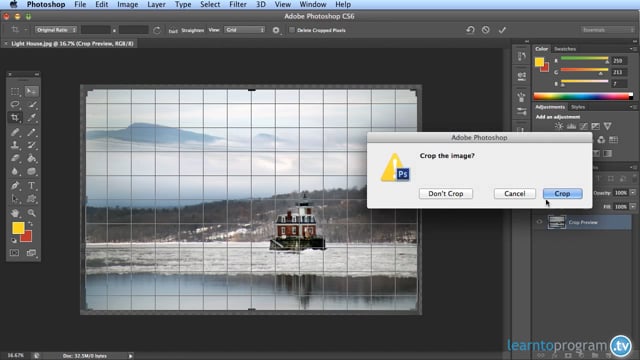Select the History Brush tool

tap(31, 145)
